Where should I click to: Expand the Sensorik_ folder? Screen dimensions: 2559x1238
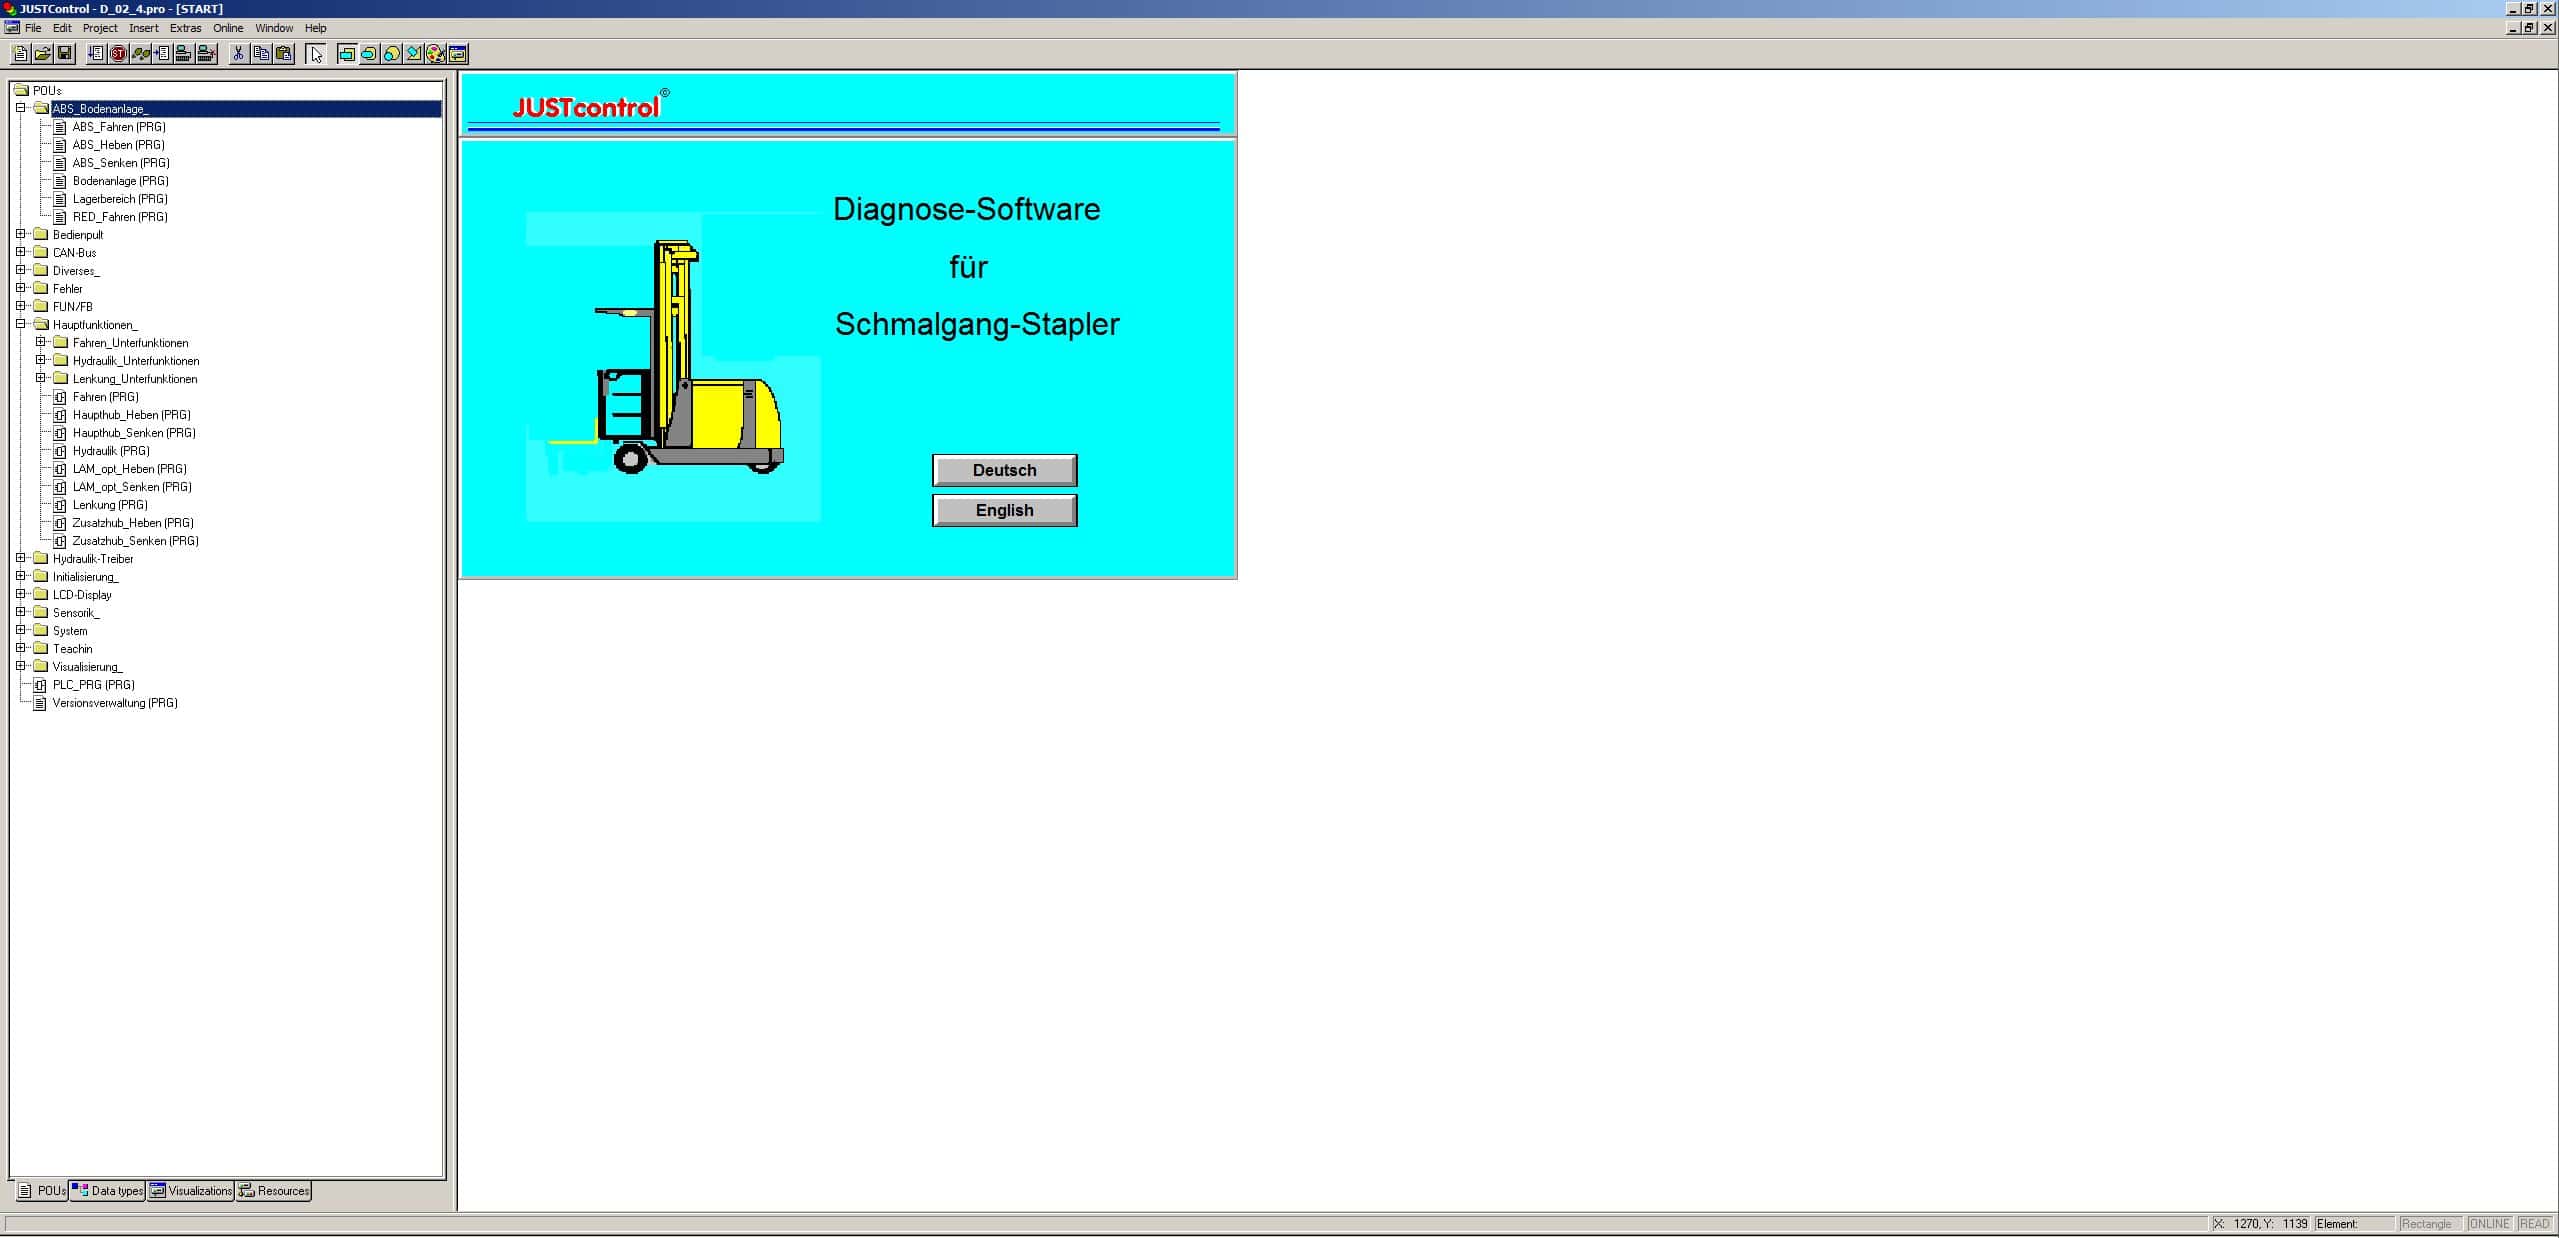(x=21, y=612)
